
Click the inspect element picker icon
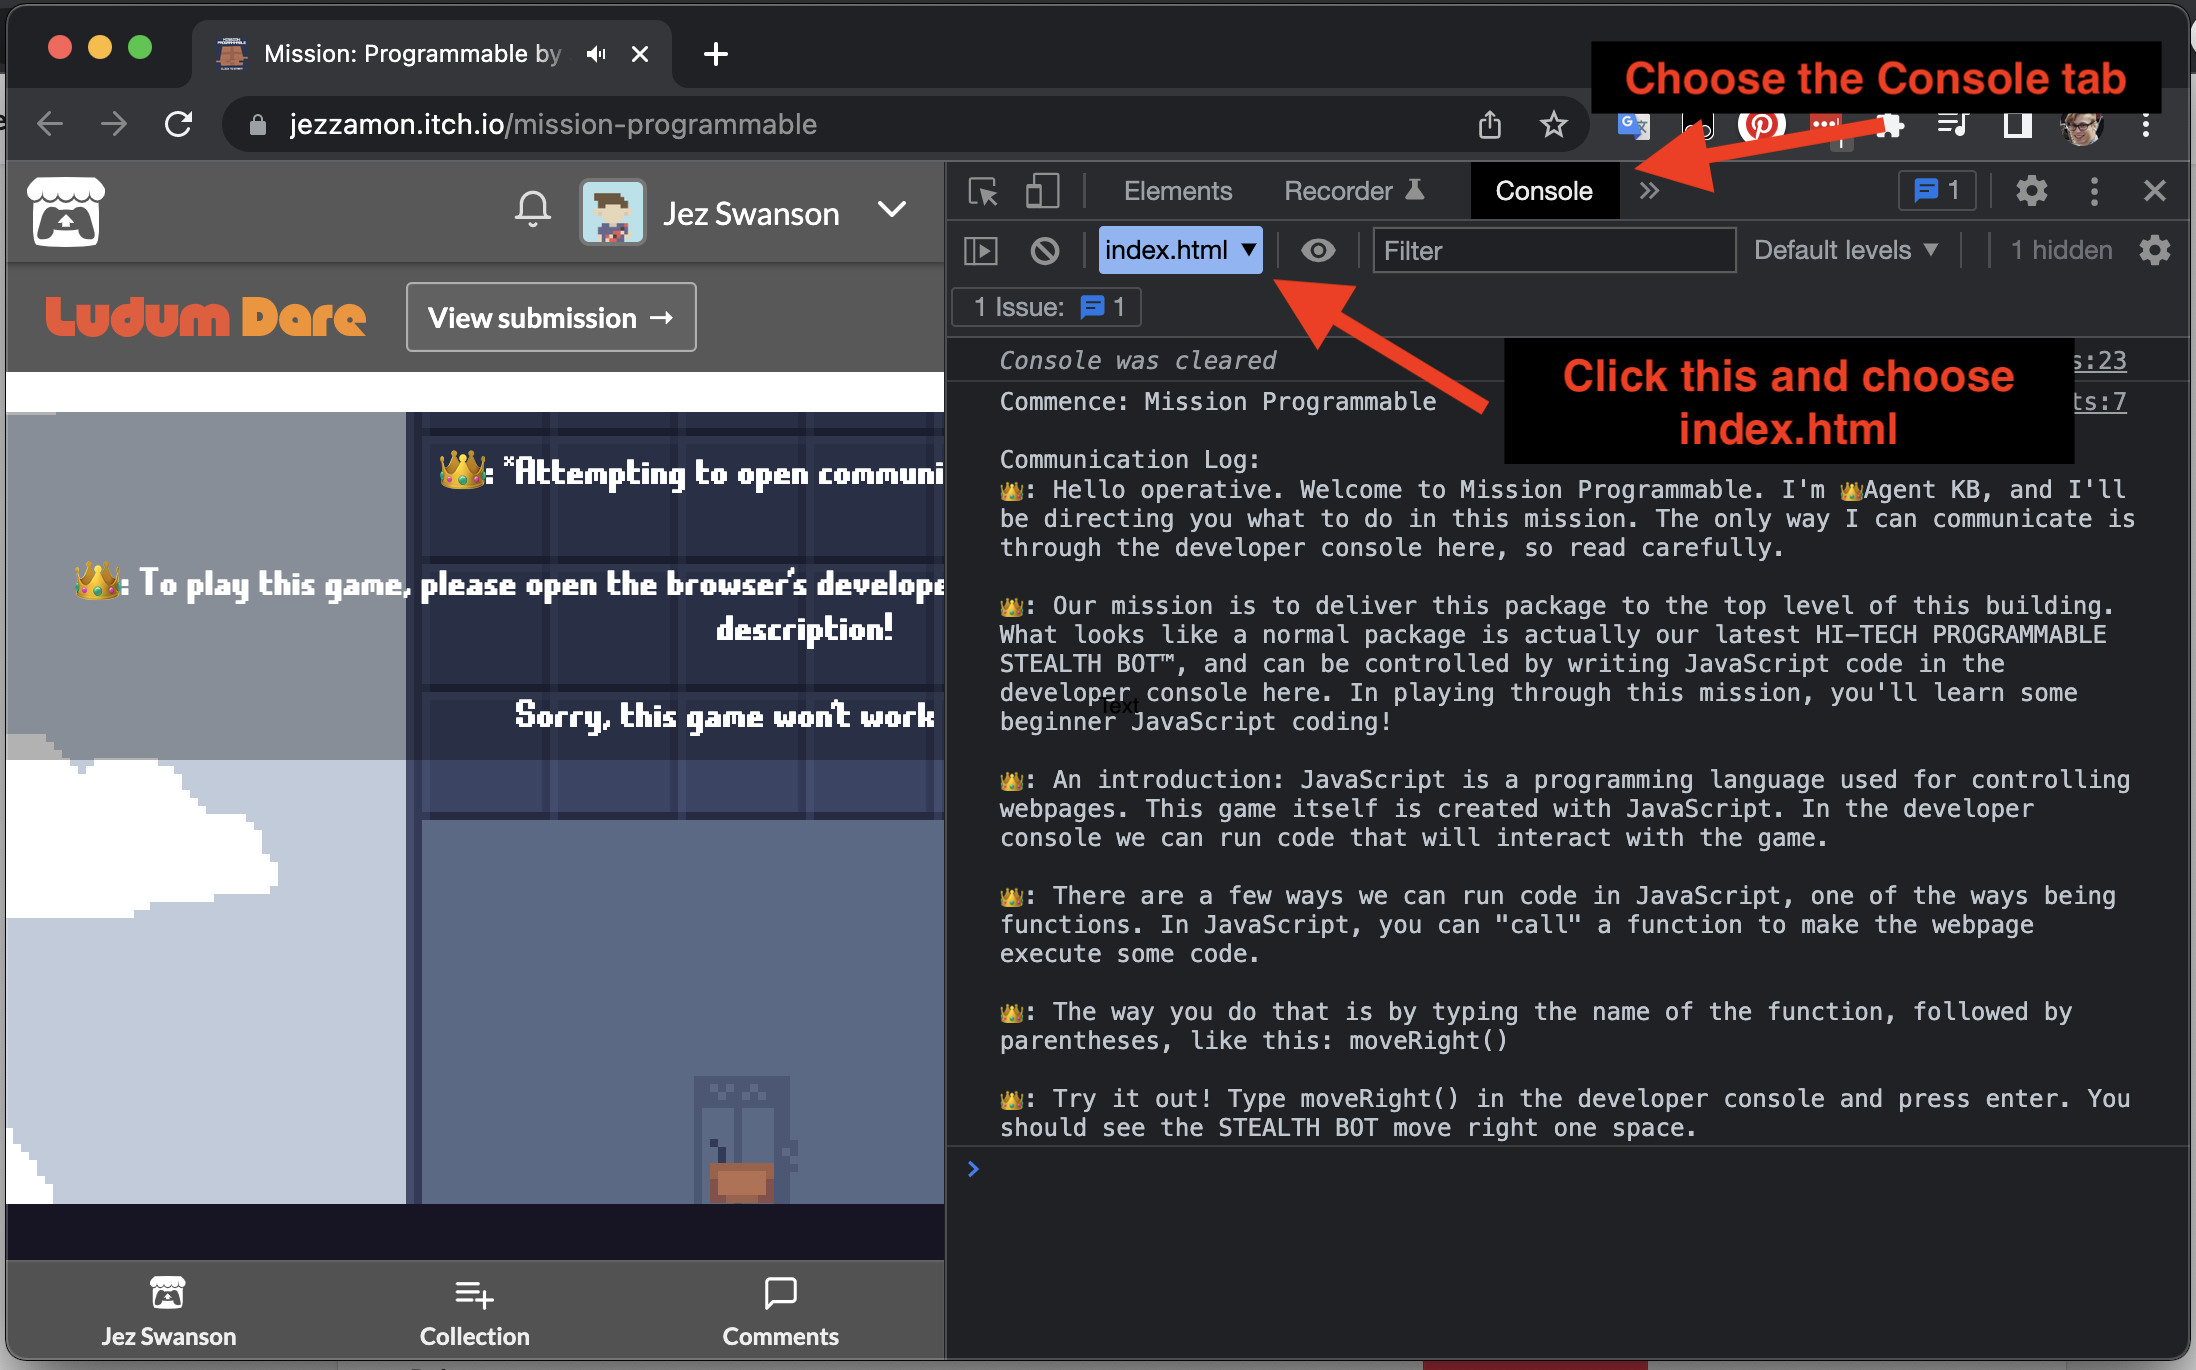(983, 191)
